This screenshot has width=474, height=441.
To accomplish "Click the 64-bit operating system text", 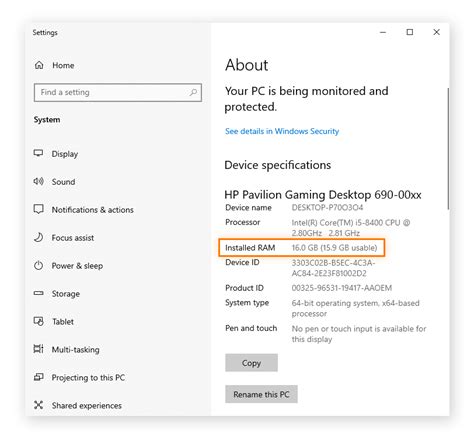I will click(355, 308).
